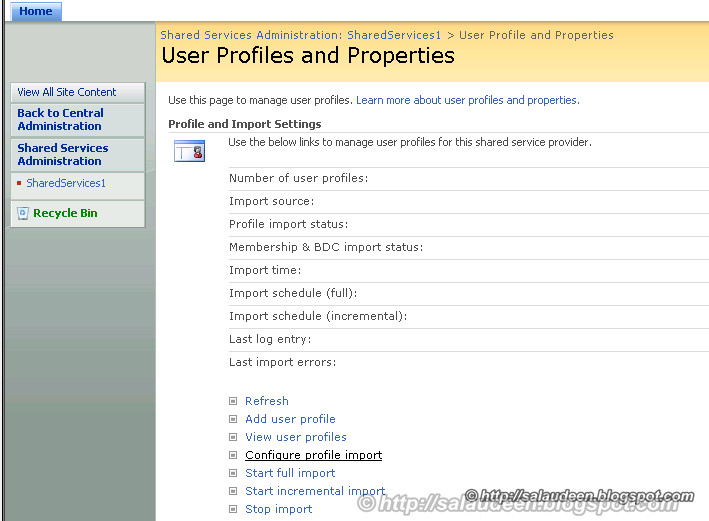
Task: Click the bullet icon beside Start incremental import
Action: 233,492
